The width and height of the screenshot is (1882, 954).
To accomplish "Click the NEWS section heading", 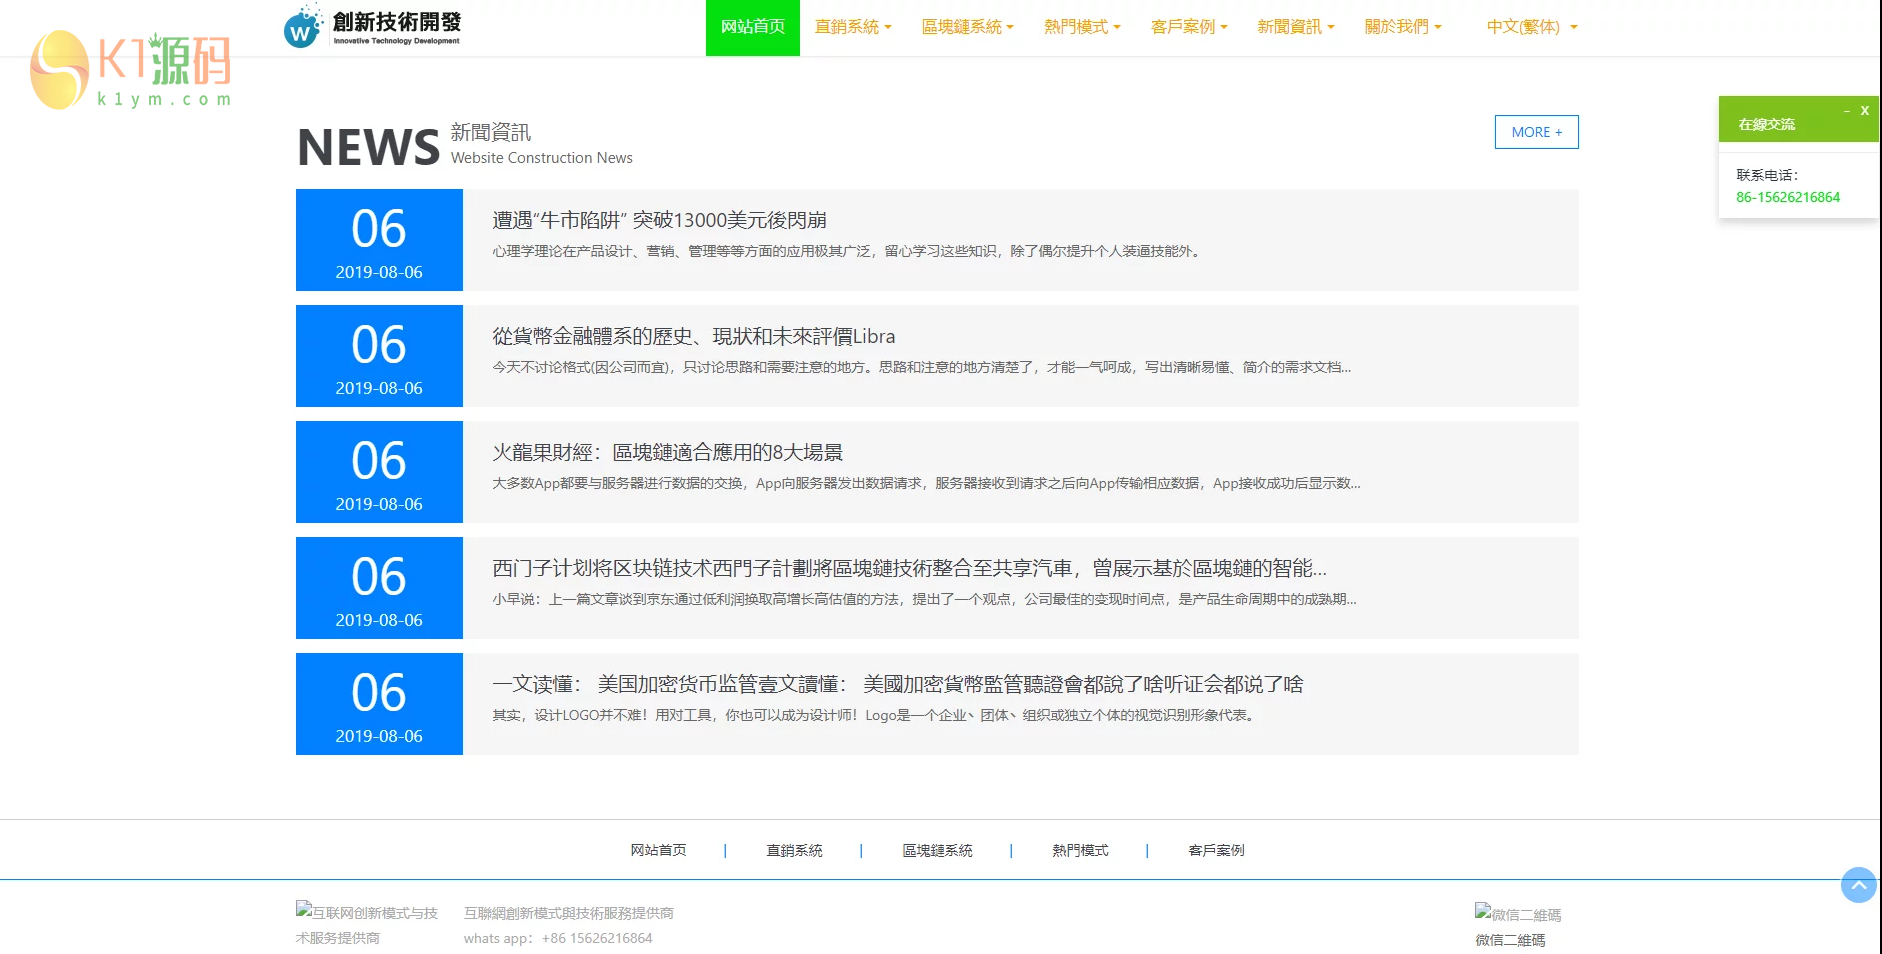I will click(x=368, y=147).
